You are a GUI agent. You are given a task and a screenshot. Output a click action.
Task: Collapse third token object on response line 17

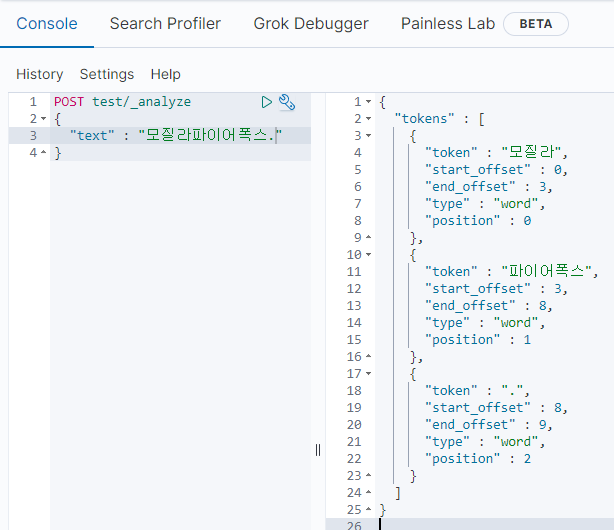[369, 374]
